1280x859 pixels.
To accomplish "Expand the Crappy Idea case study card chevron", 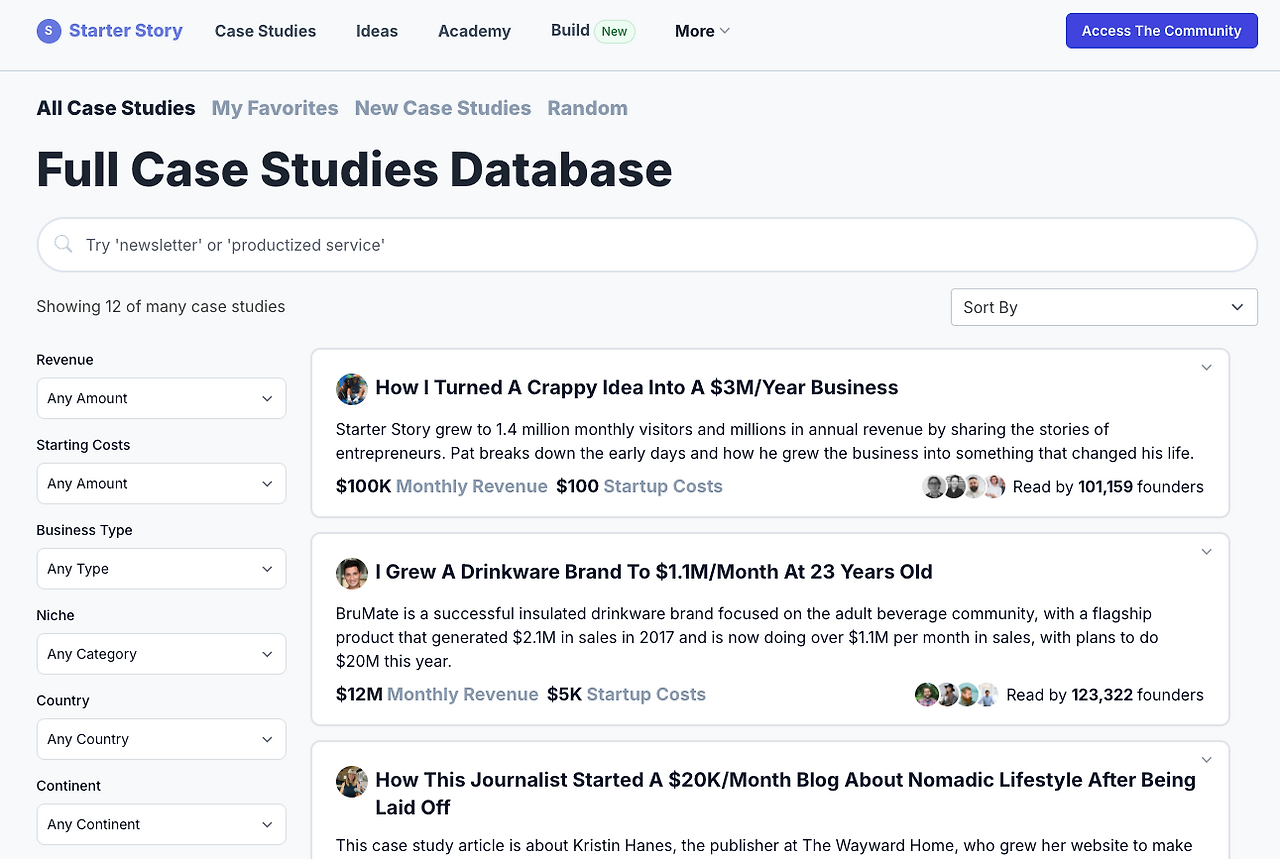I will (1206, 367).
